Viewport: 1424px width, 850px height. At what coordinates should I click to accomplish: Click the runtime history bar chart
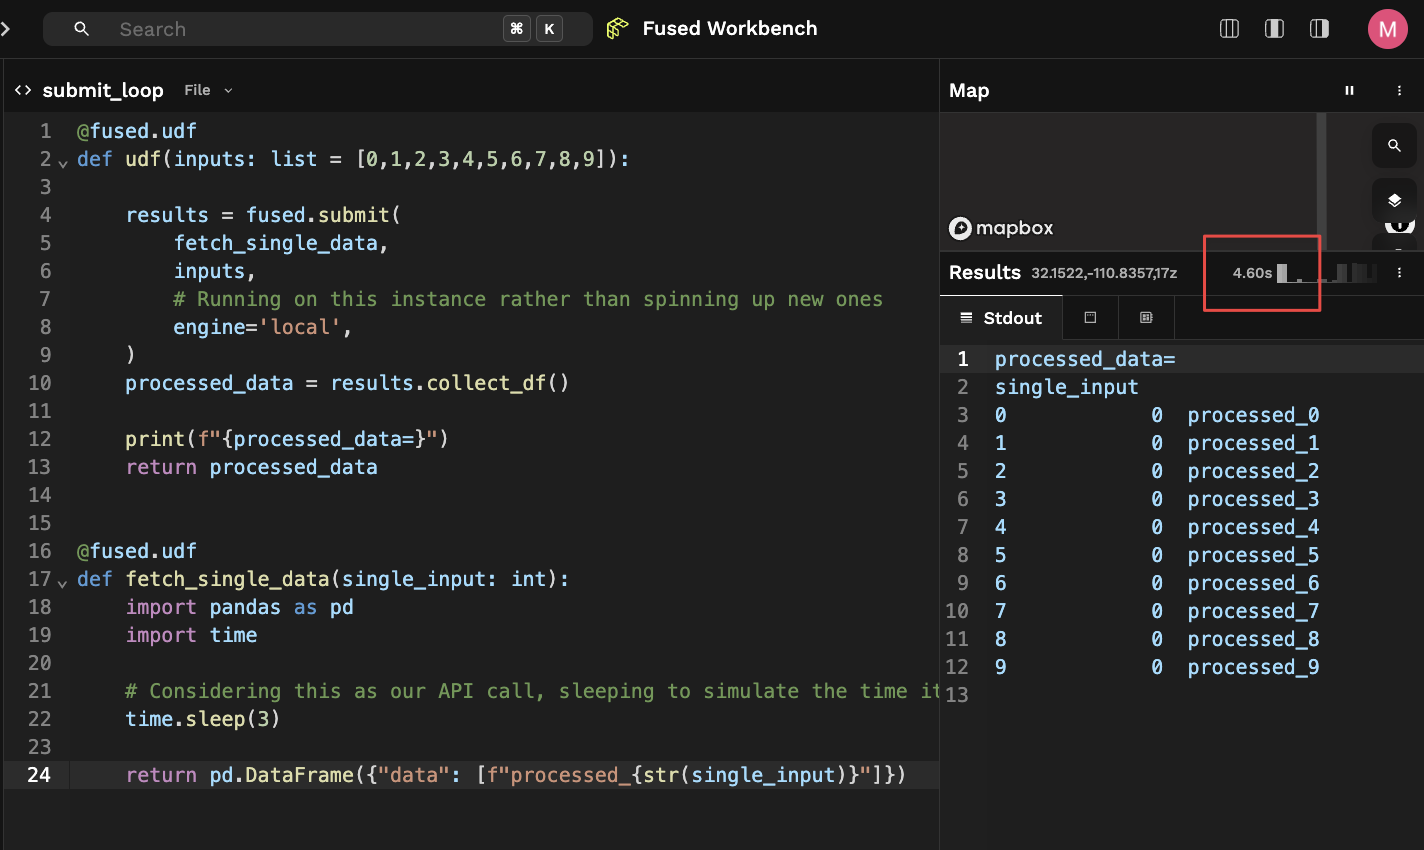point(1327,272)
